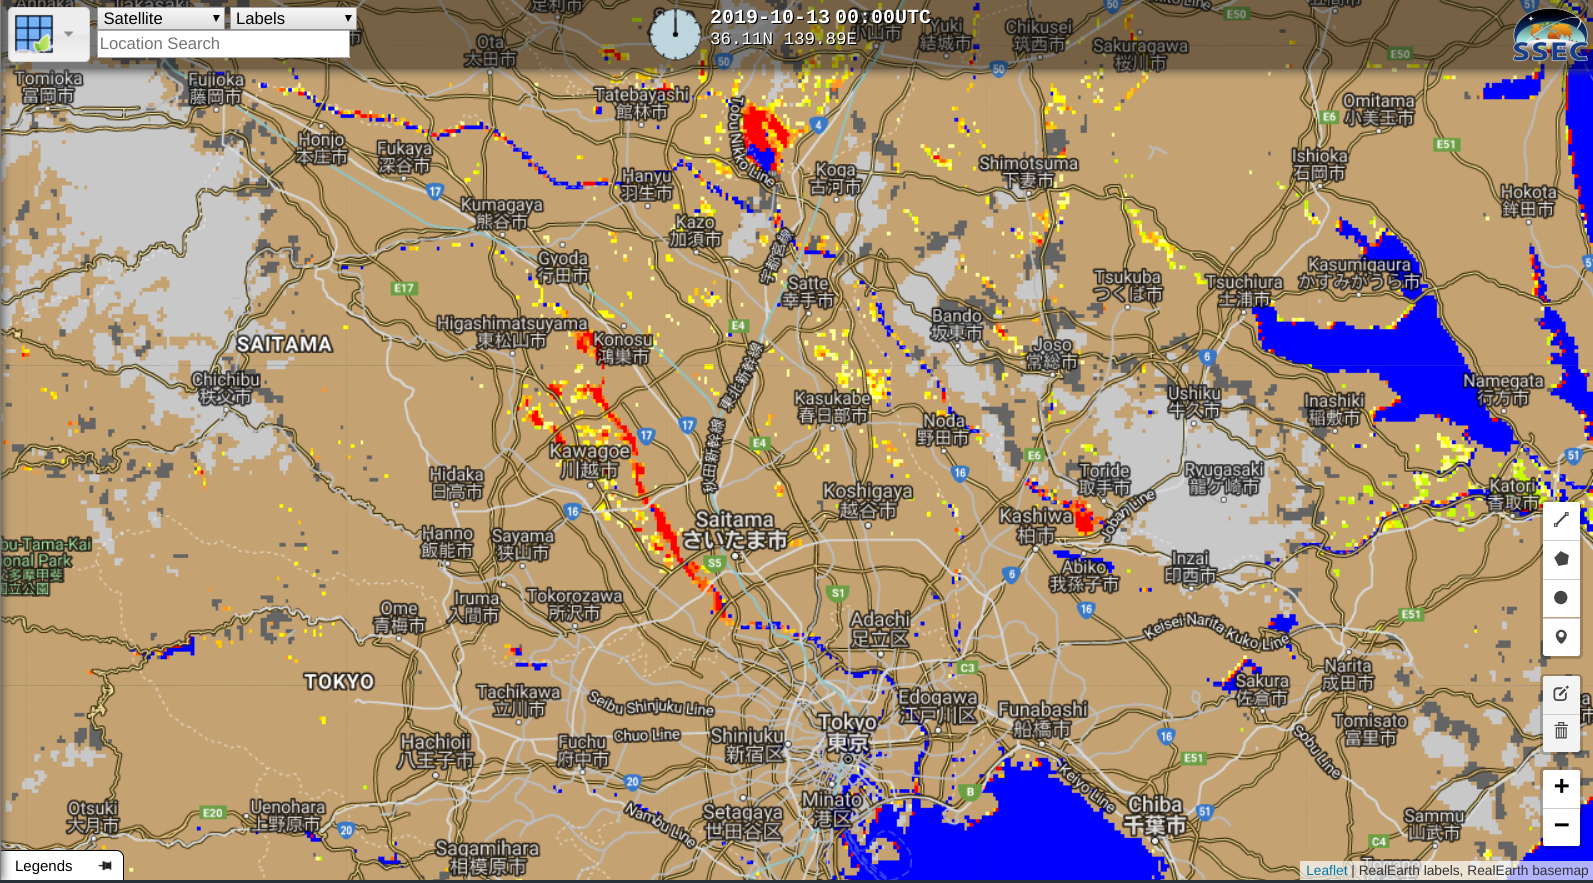Click the Tsuchiura city map label
Viewport: 1593px width, 883px height.
pyautogui.click(x=1244, y=290)
